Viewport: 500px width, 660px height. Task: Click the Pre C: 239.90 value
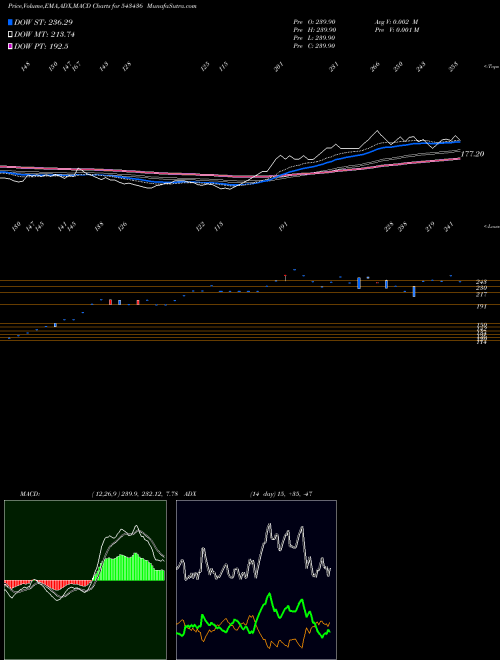point(314,46)
